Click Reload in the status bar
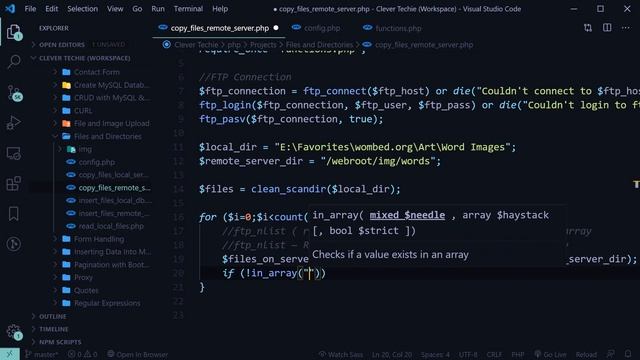 coord(586,354)
